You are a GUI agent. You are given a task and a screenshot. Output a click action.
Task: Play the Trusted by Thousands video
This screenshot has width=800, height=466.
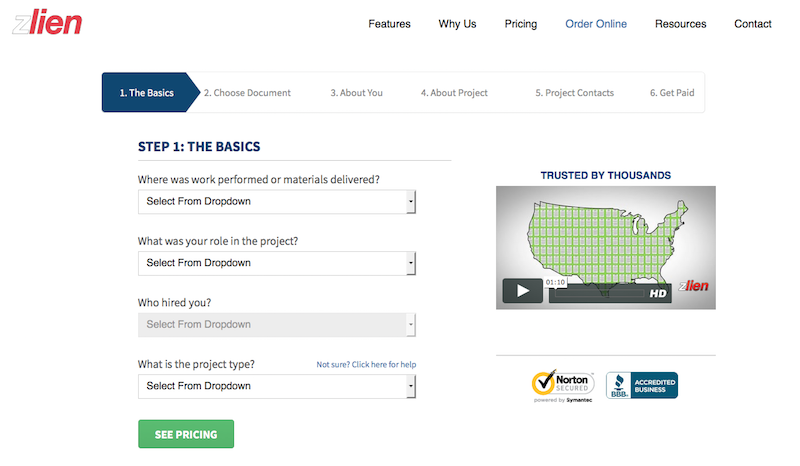[x=522, y=292]
